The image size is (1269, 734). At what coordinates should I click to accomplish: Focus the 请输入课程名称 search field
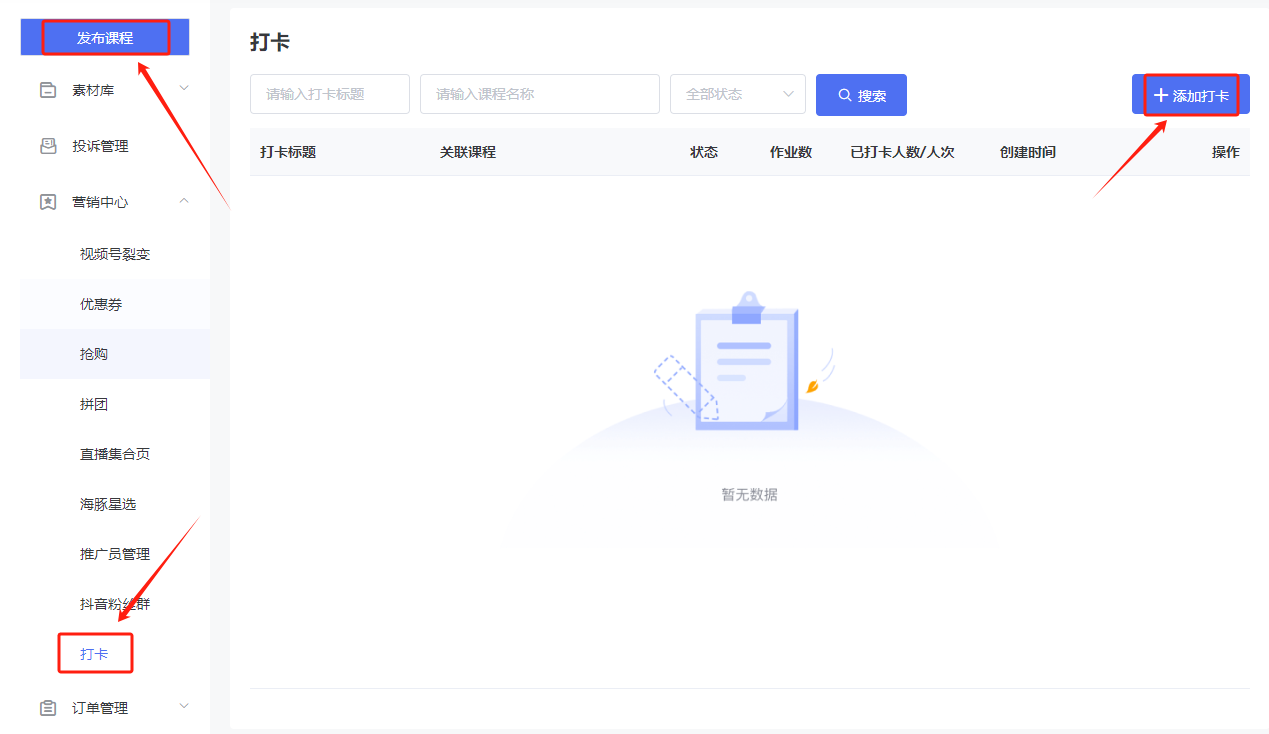[539, 94]
